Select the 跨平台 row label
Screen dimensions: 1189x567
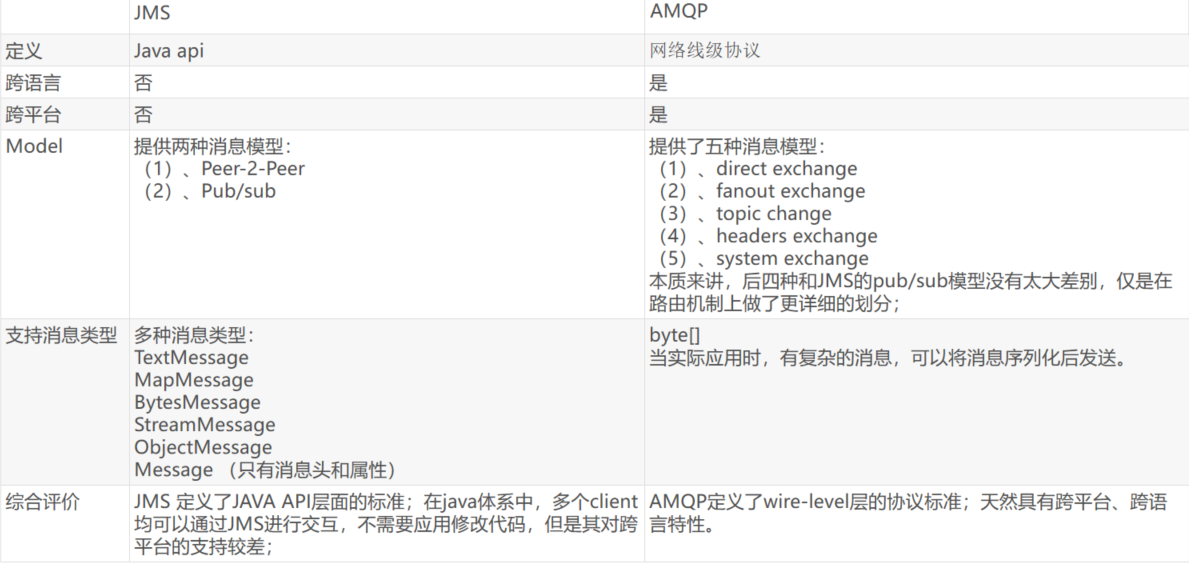33,114
